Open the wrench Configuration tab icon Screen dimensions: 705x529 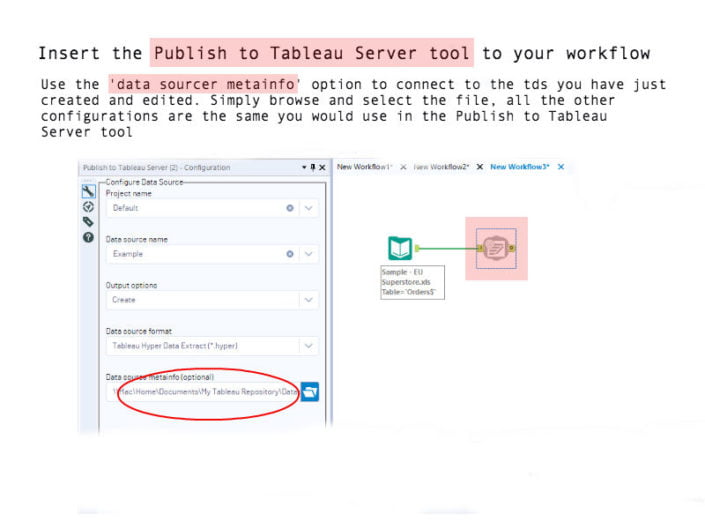[88, 191]
